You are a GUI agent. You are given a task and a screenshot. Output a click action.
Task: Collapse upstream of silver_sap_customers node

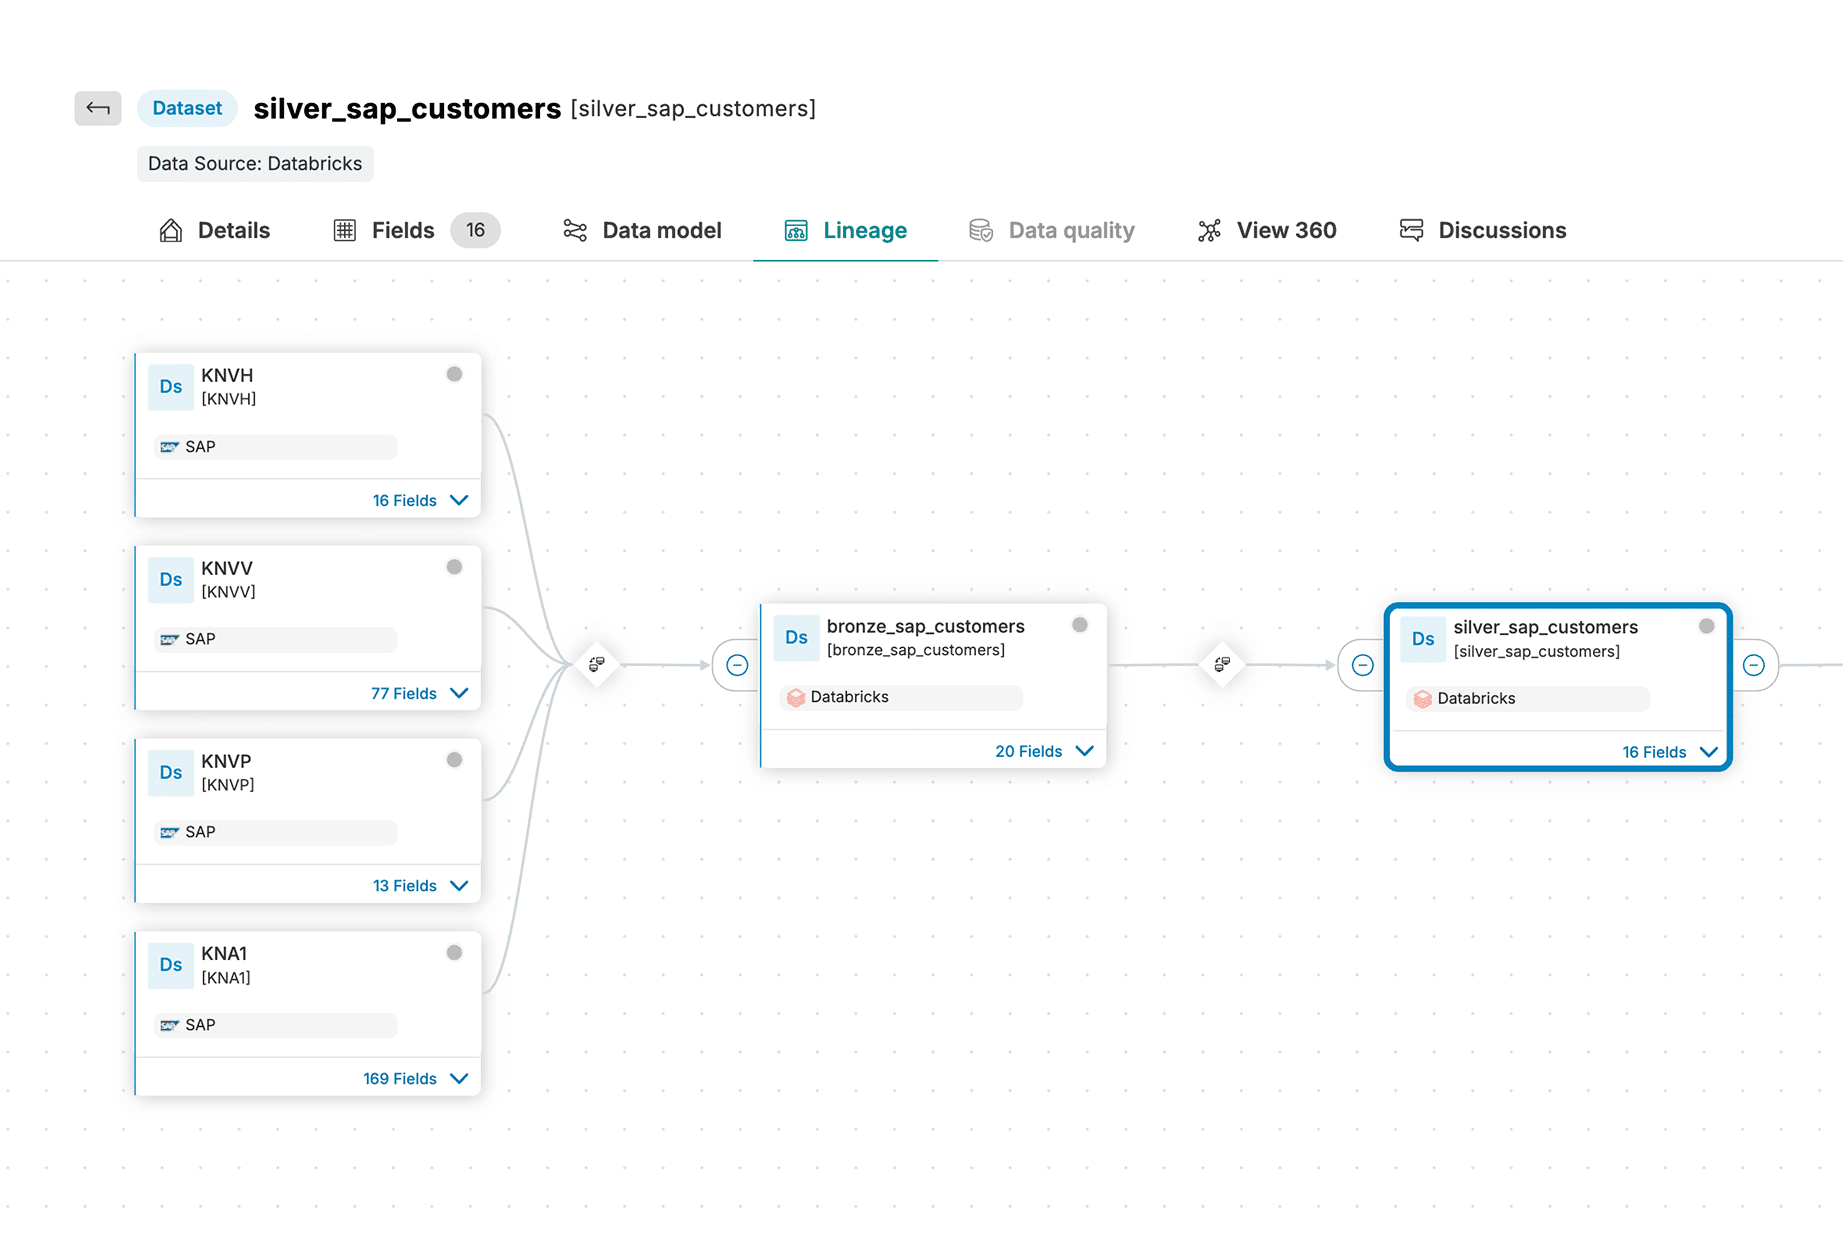1363,666
